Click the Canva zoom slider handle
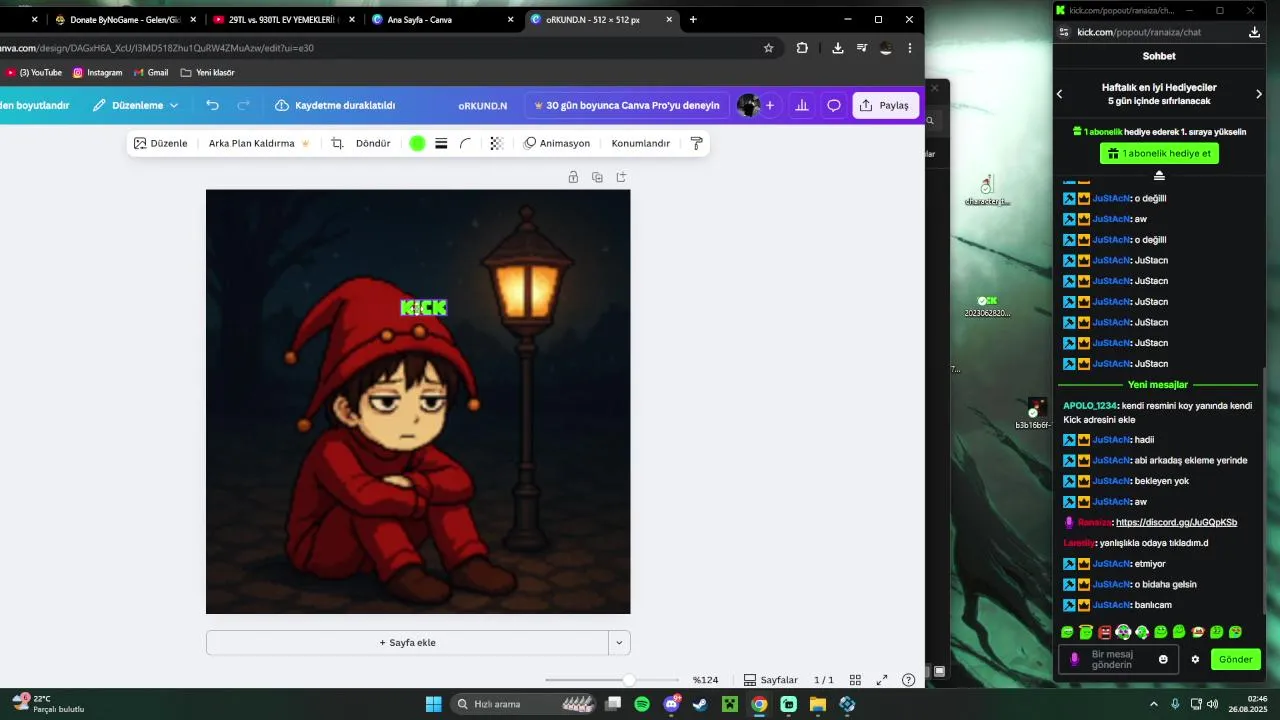Screen dimensions: 1280x720 point(629,680)
